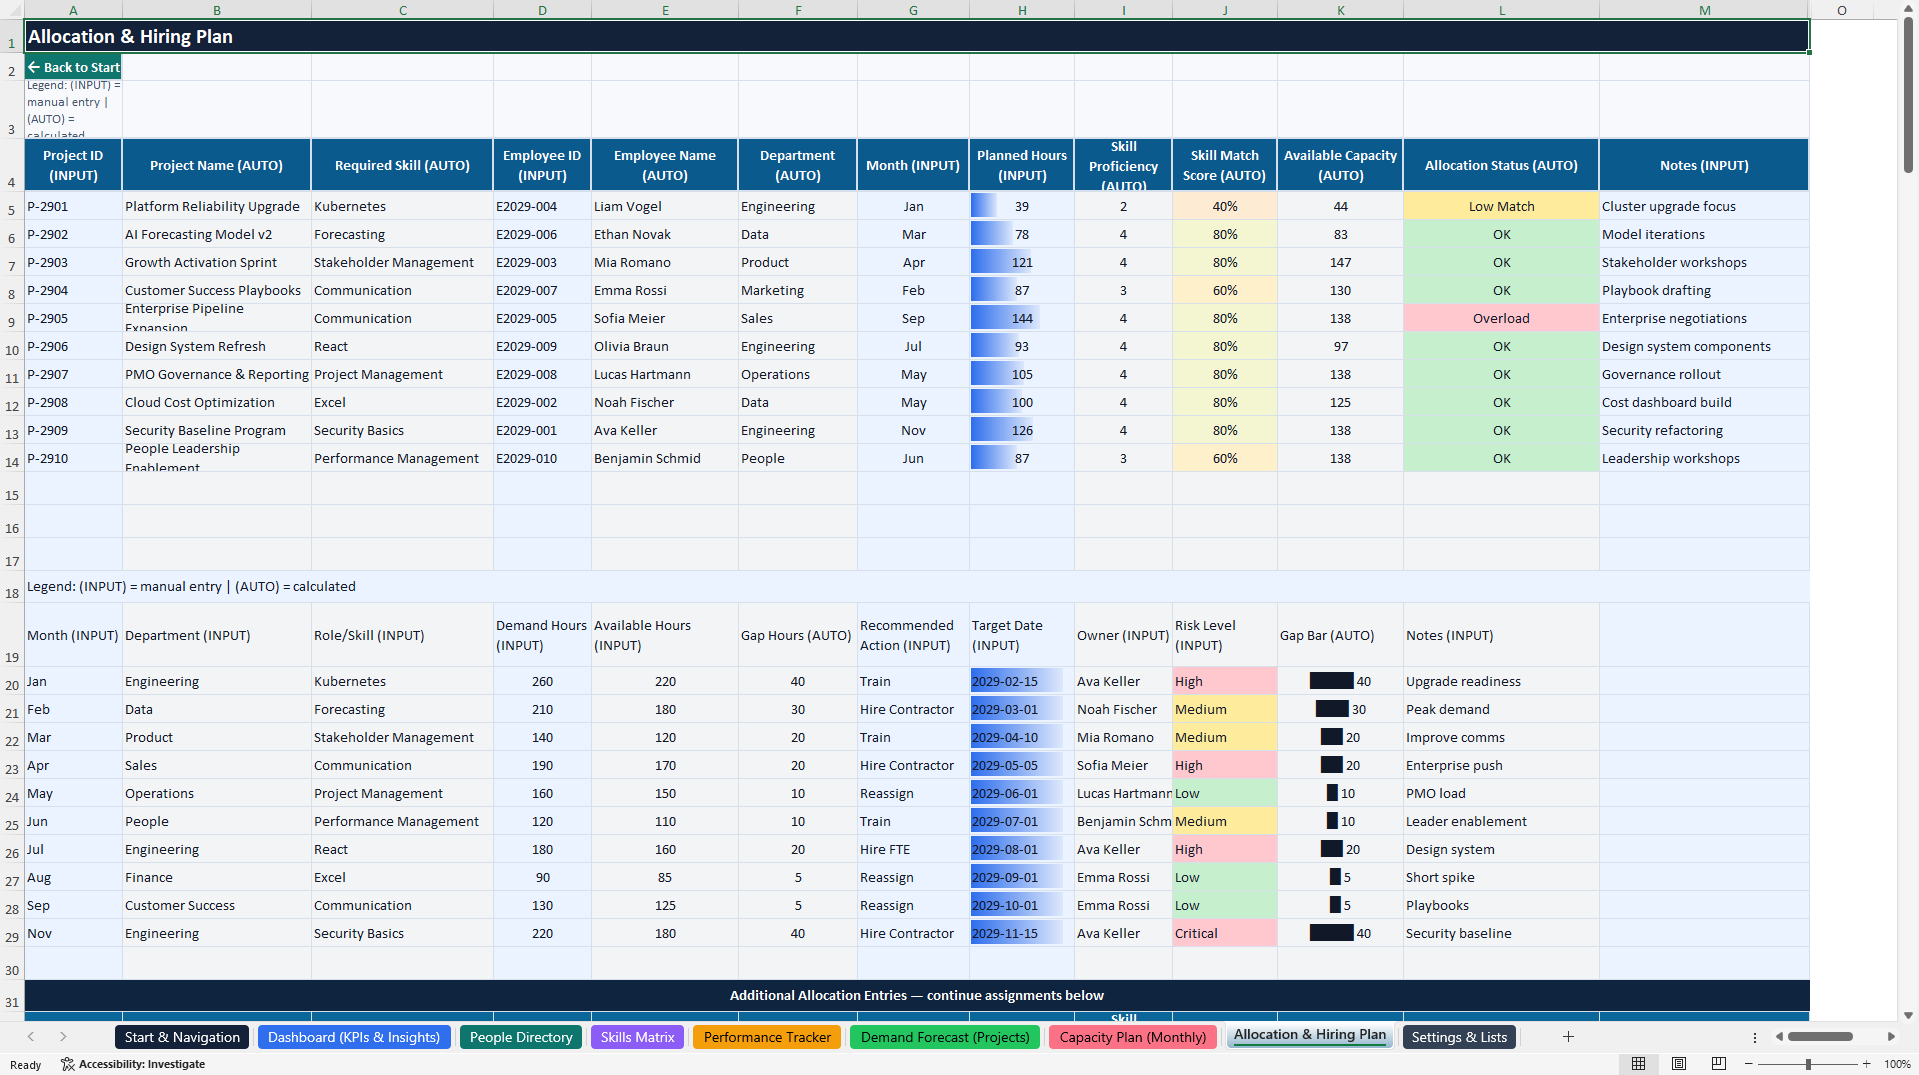Click Additional Allocation Entries banner
This screenshot has width=1919, height=1075.
tap(917, 995)
